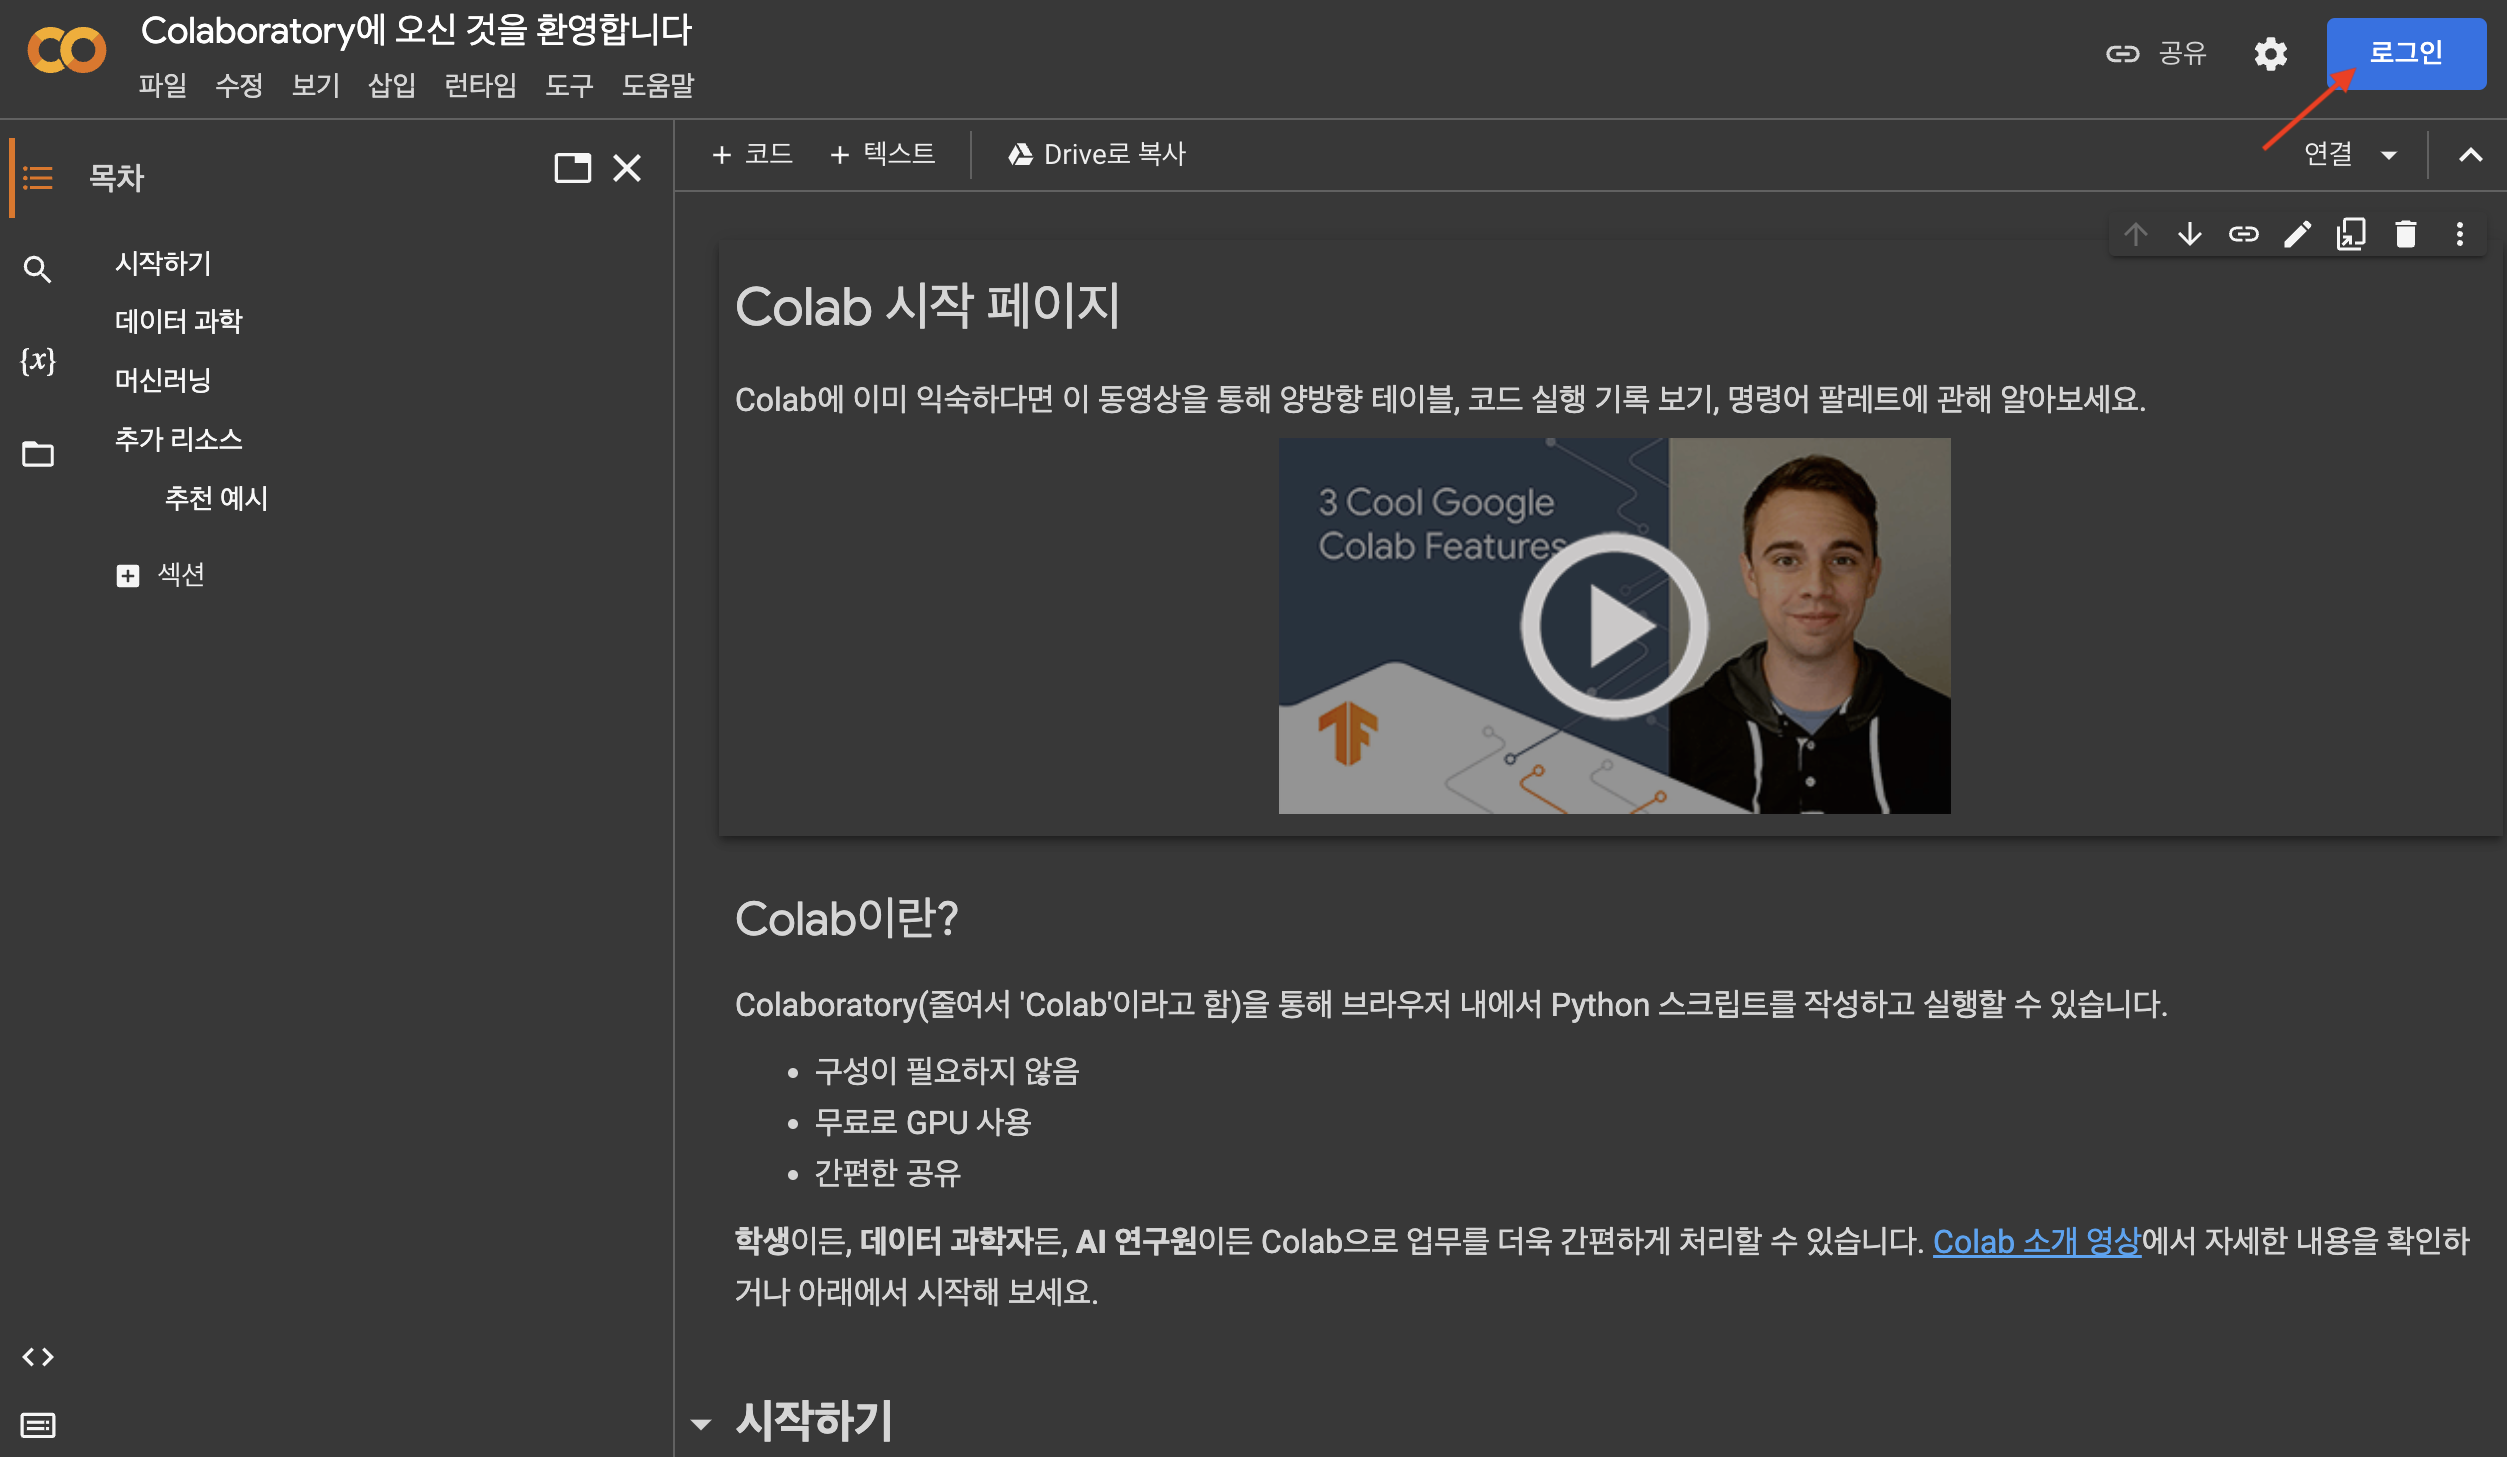Open the variables {x} panel
The height and width of the screenshot is (1457, 2507).
coord(38,363)
